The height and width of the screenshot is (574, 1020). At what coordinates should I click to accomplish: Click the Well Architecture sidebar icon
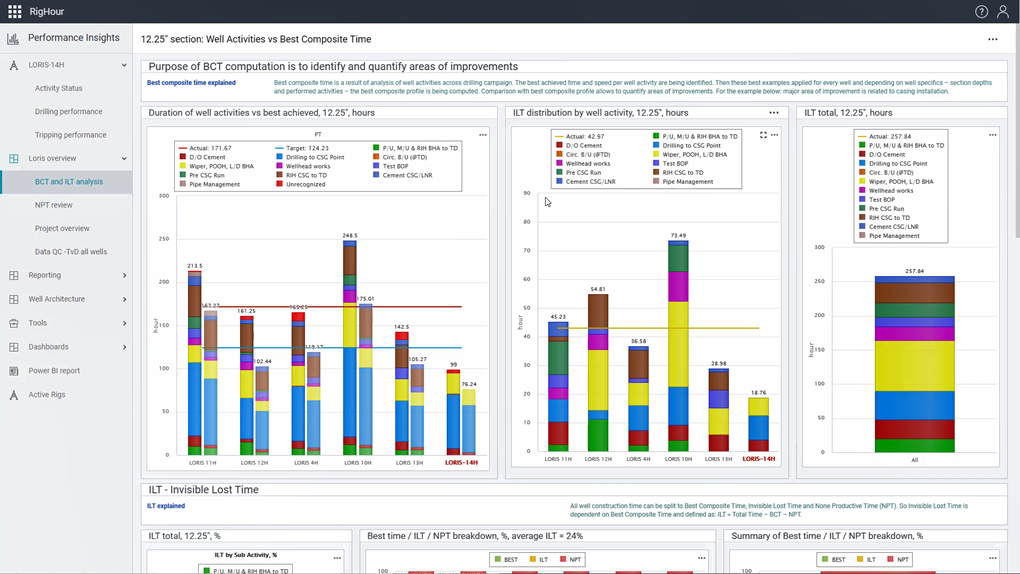pyautogui.click(x=14, y=299)
